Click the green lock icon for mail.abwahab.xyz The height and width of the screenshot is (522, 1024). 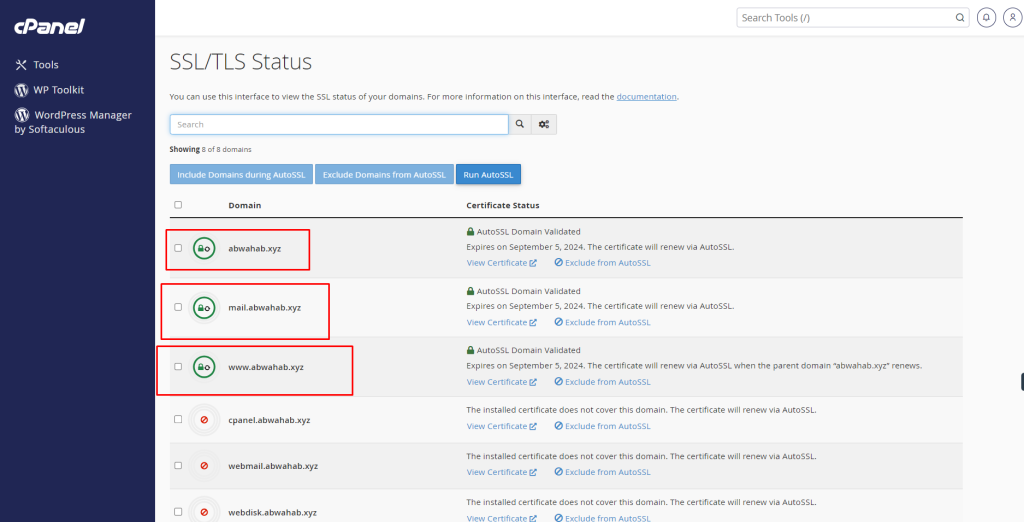pyautogui.click(x=204, y=307)
